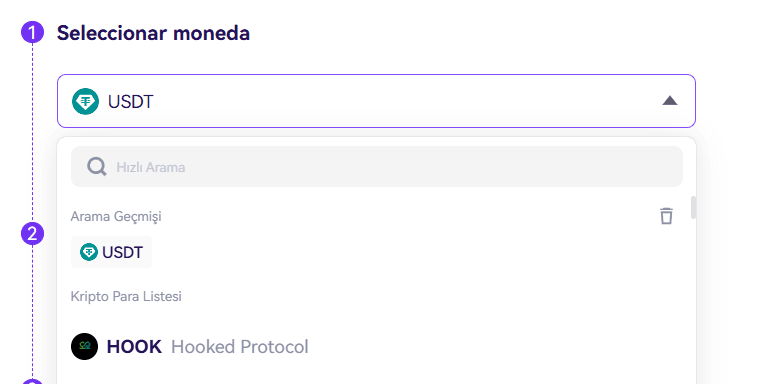This screenshot has height=384, width=771.
Task: Collapse the currency list with the up arrow
Action: (670, 101)
